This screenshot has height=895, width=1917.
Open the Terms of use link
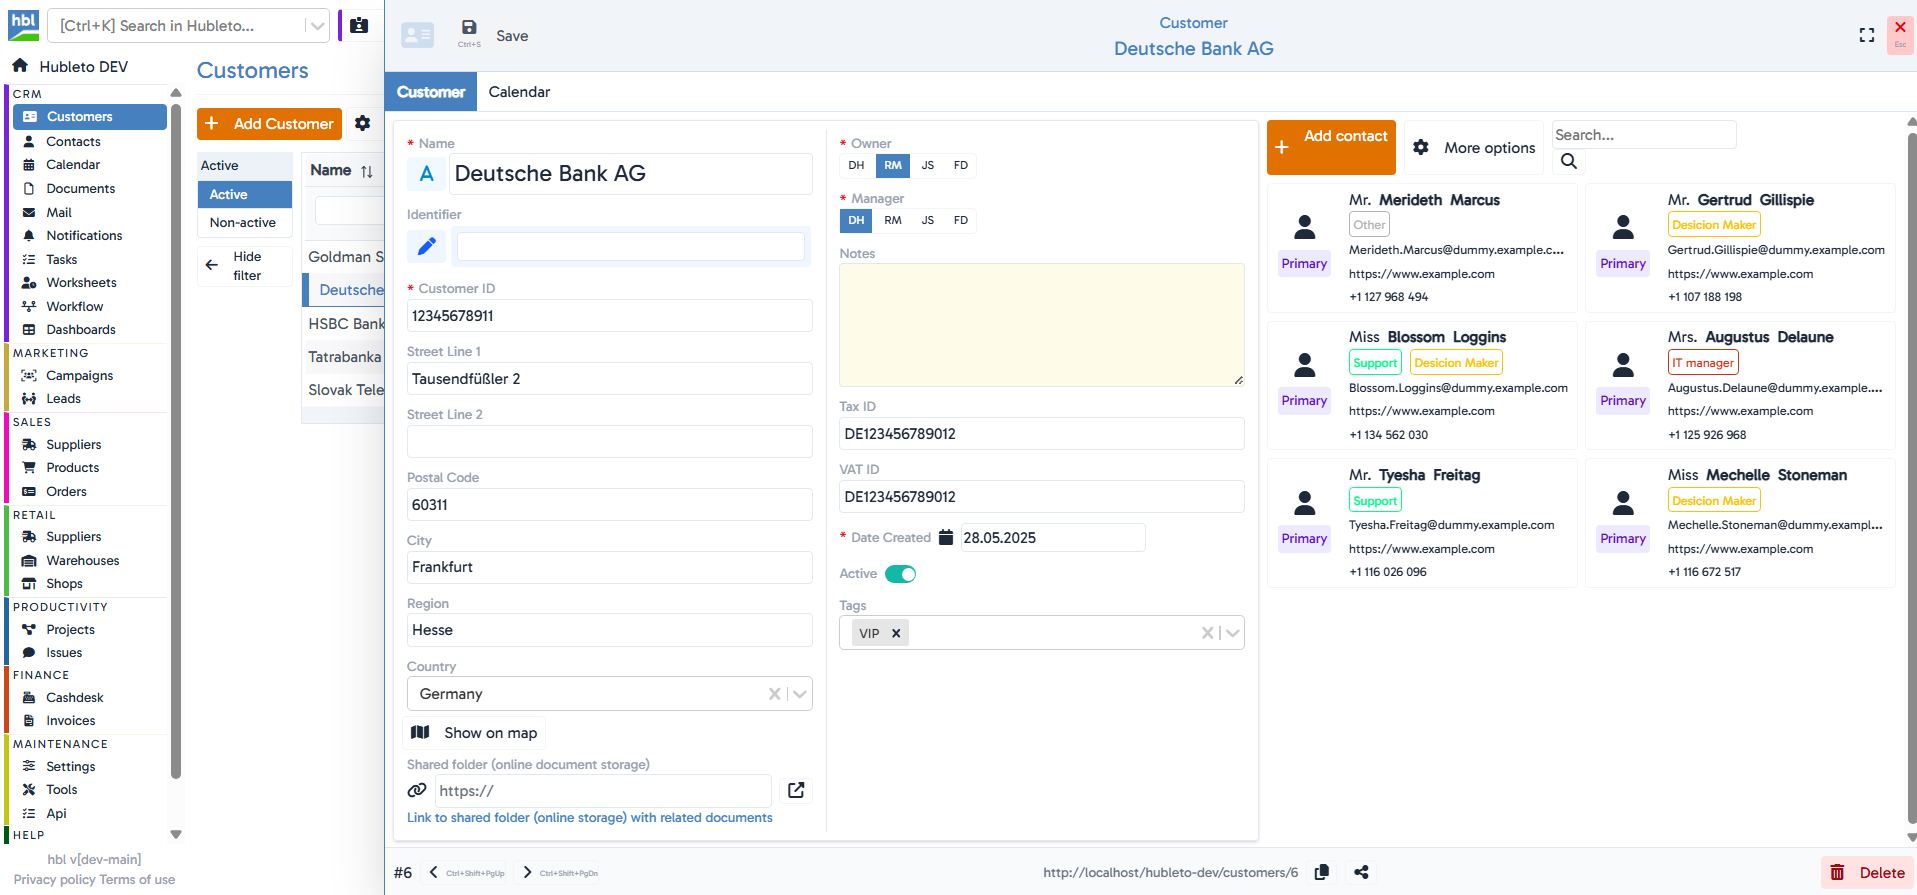click(x=137, y=879)
